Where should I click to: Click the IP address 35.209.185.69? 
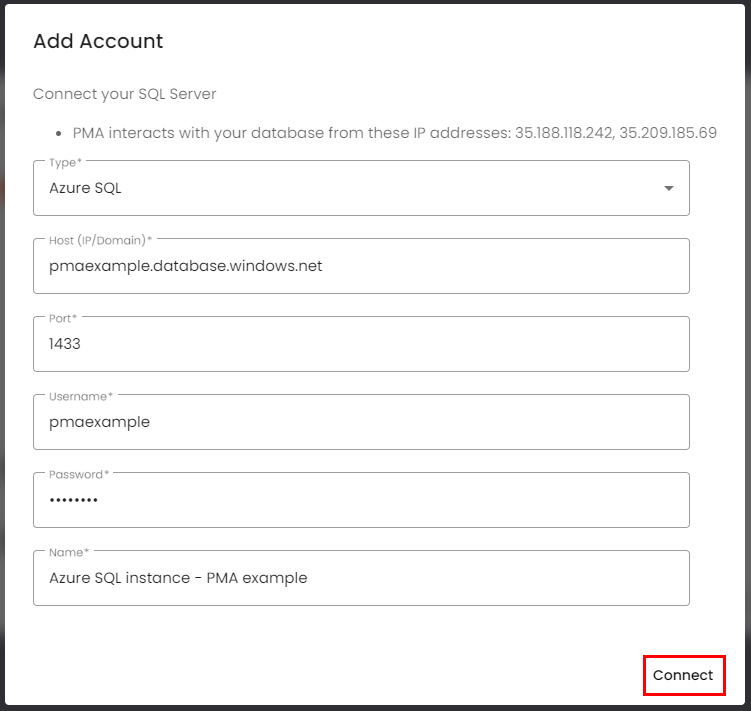click(x=667, y=132)
